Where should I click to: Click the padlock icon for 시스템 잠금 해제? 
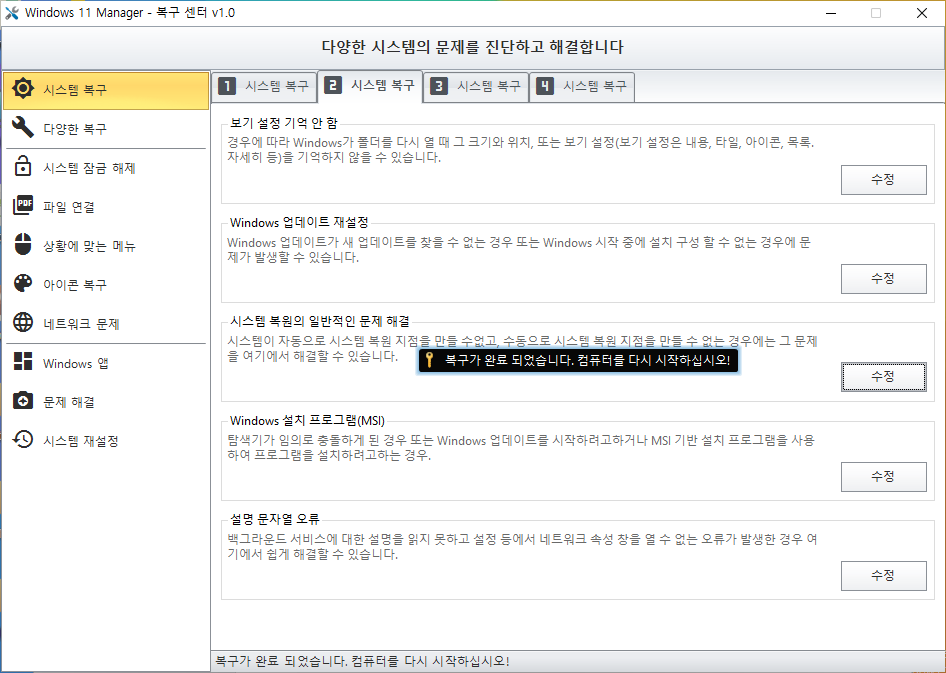23,166
